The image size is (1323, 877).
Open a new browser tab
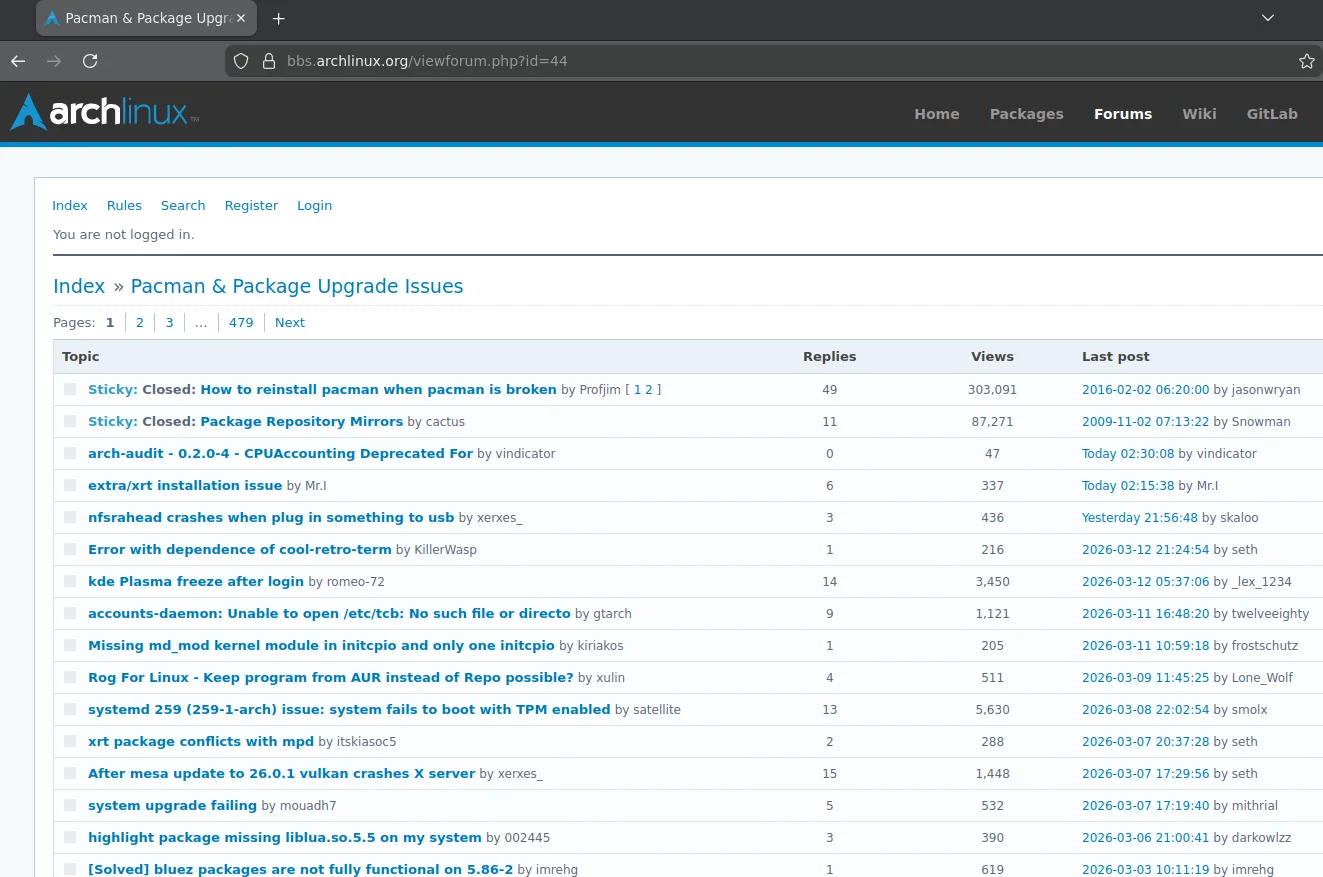coord(278,18)
